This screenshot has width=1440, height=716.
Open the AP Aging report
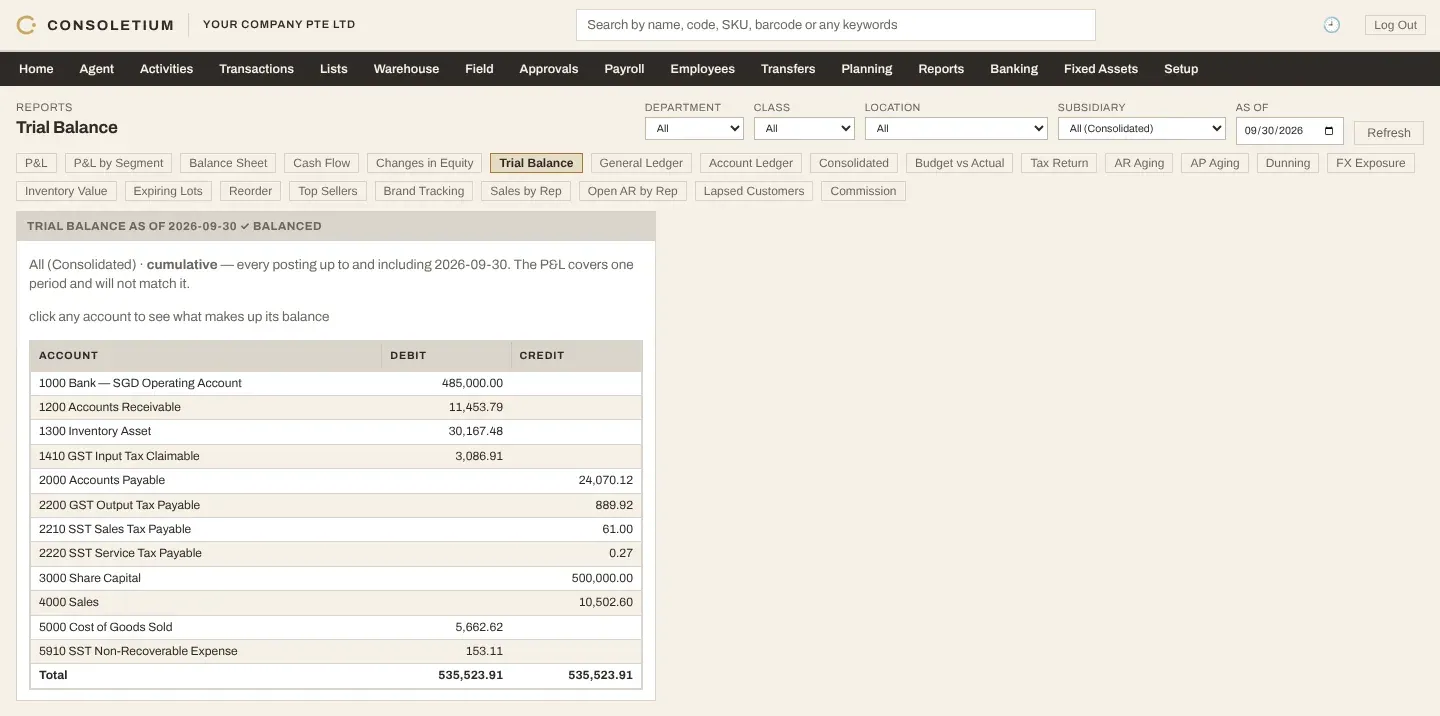pyautogui.click(x=1215, y=163)
